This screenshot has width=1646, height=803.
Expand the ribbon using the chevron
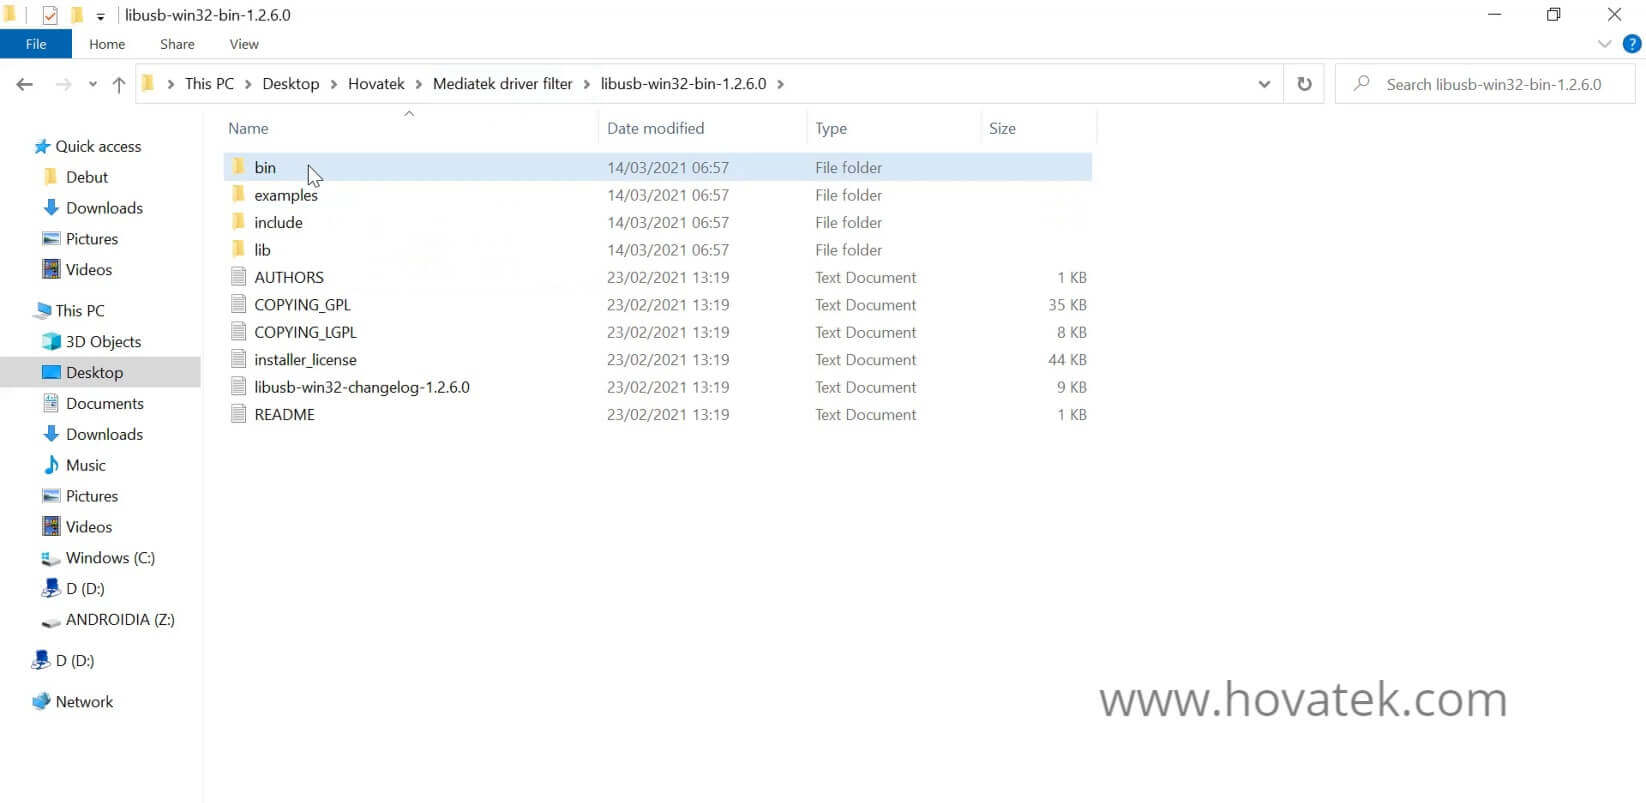[1605, 44]
